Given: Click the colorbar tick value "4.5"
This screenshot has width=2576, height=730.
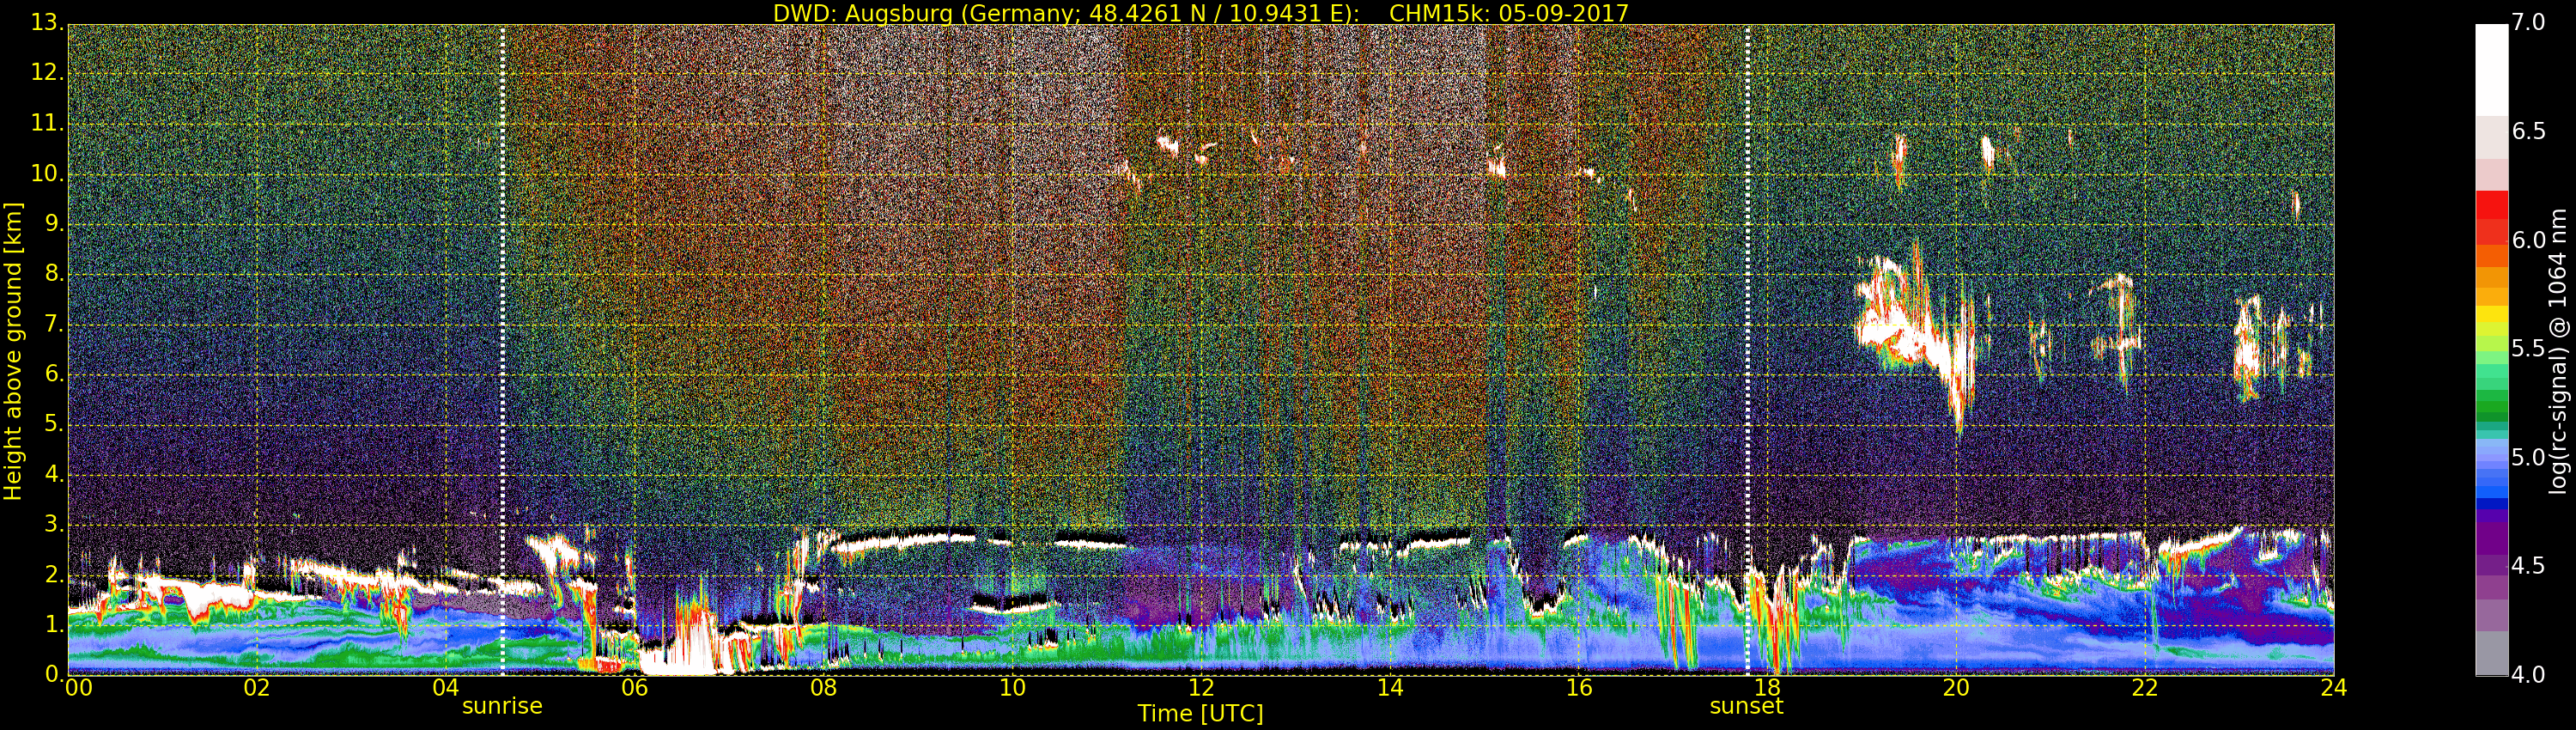Looking at the screenshot, I should 2529,566.
